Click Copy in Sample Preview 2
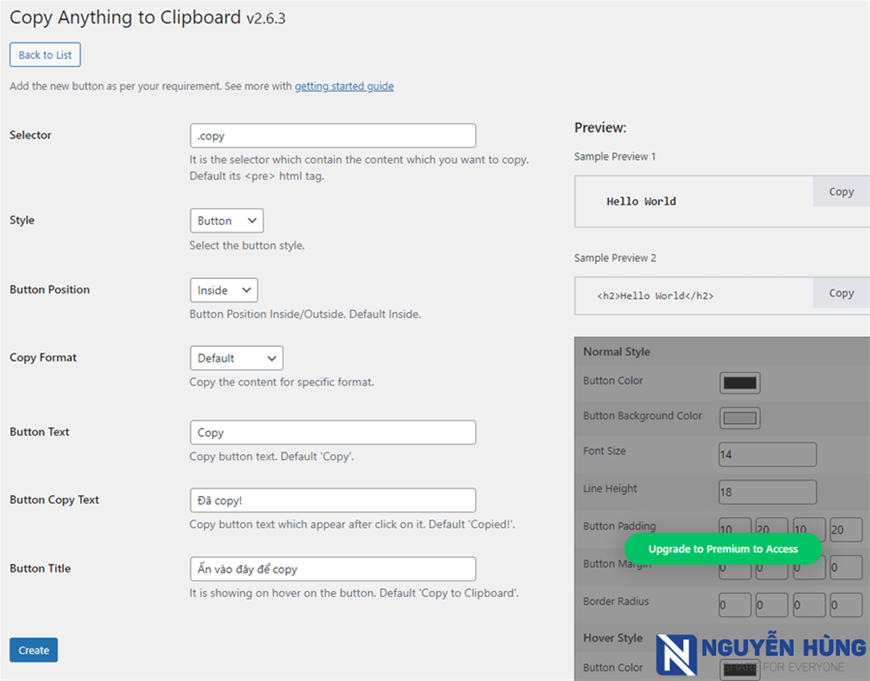This screenshot has height=681, width=870. click(x=841, y=293)
